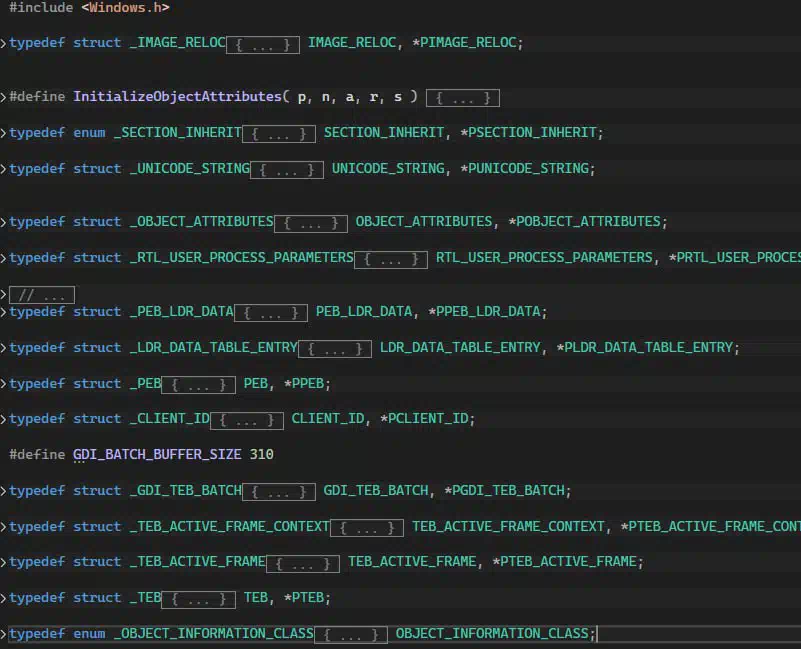Click the Windows.h header name in include

[x=125, y=8]
